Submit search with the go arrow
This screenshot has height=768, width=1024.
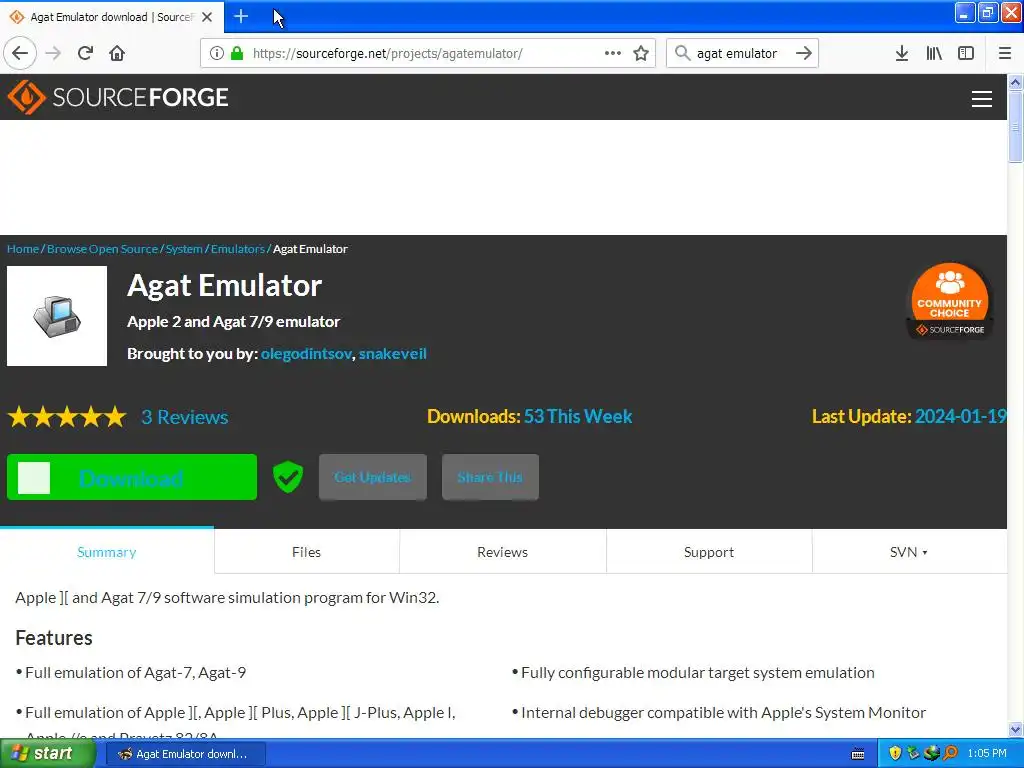click(x=804, y=53)
